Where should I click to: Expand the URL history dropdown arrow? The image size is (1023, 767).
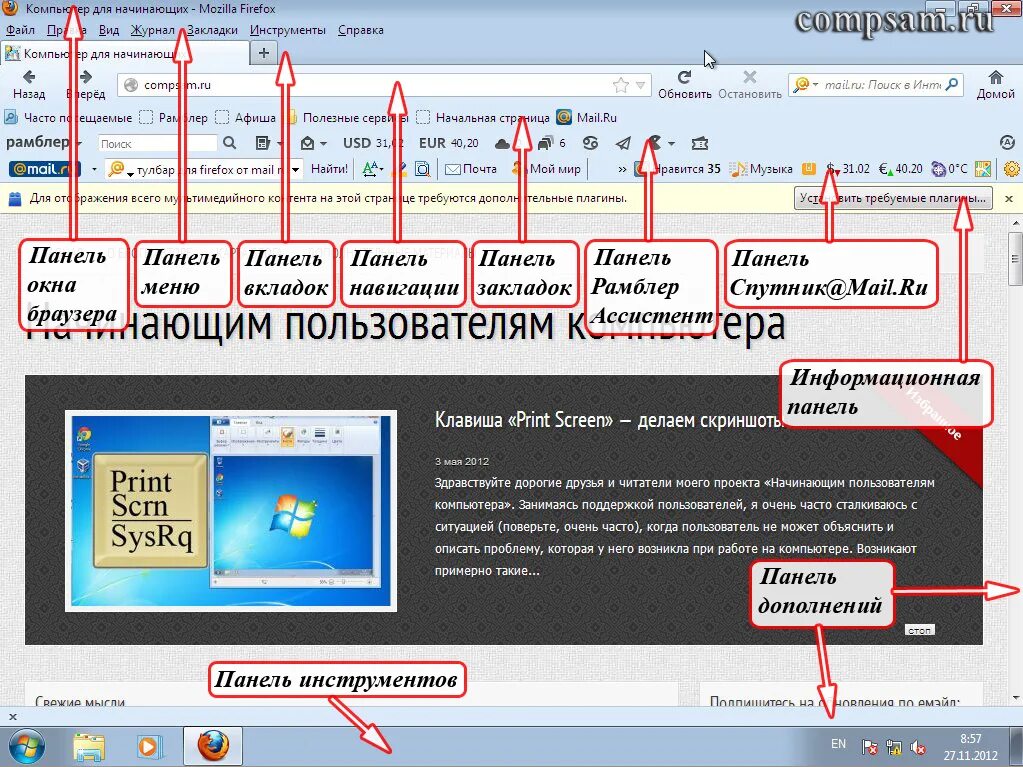[x=641, y=85]
